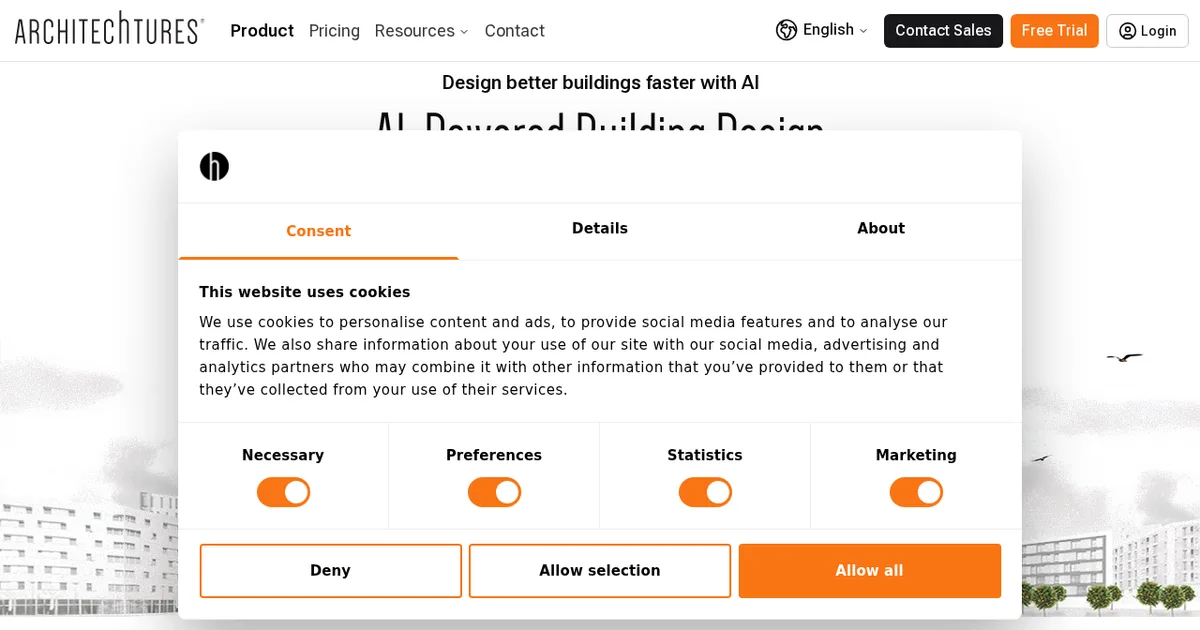Viewport: 1200px width, 630px height.
Task: Turn off the Statistics cookies switch
Action: tap(705, 492)
